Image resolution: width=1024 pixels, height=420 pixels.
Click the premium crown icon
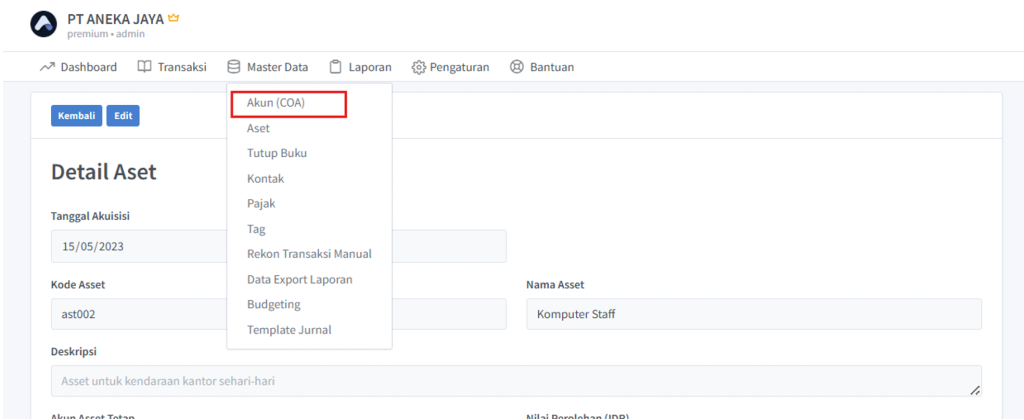(x=172, y=18)
